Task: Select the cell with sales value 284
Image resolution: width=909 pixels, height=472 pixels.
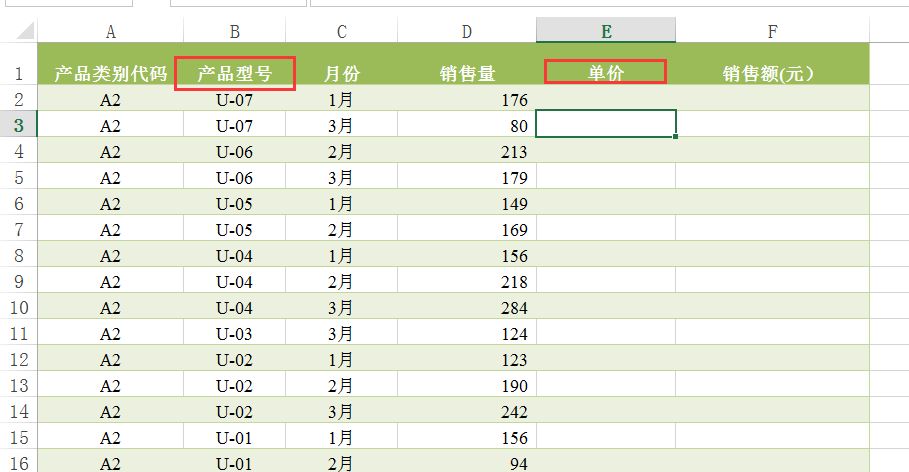Action: click(x=467, y=307)
